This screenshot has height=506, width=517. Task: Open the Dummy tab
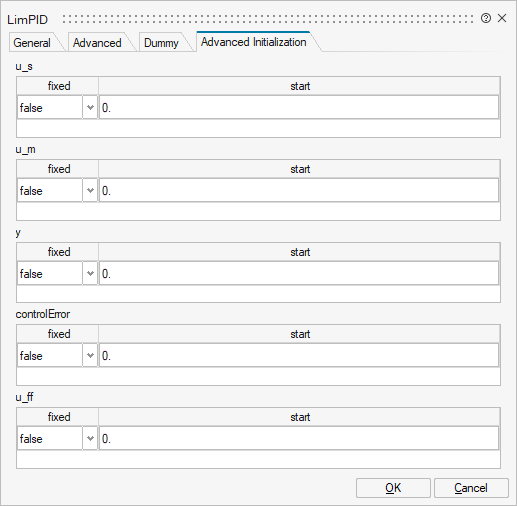[161, 43]
